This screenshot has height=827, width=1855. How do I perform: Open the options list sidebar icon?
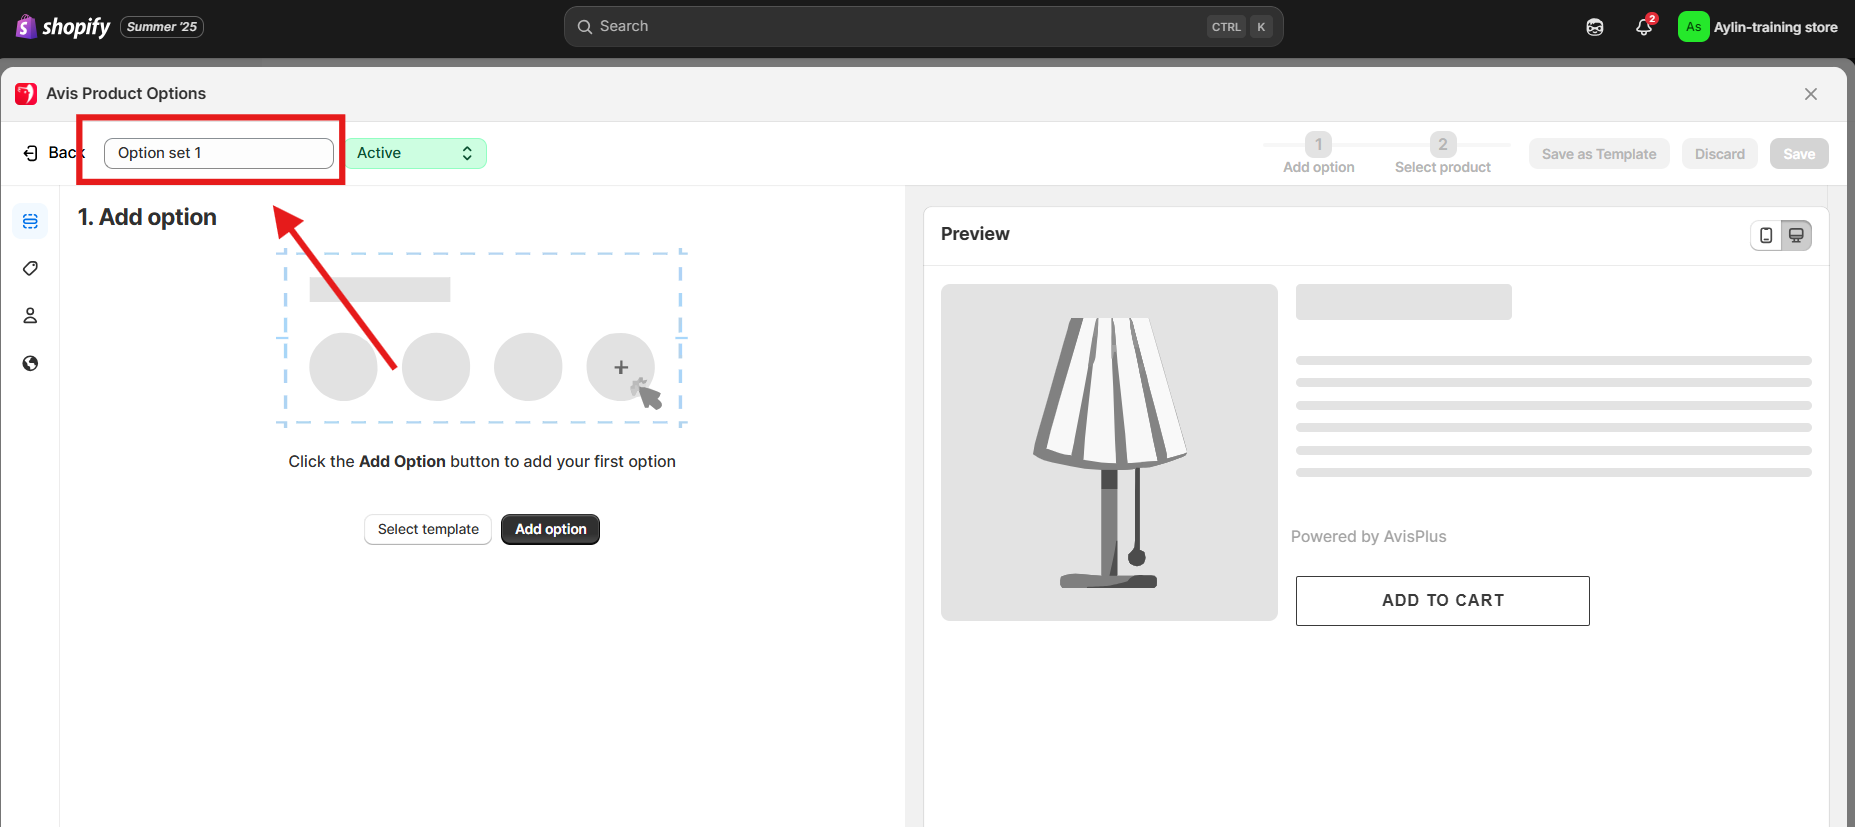coord(30,221)
